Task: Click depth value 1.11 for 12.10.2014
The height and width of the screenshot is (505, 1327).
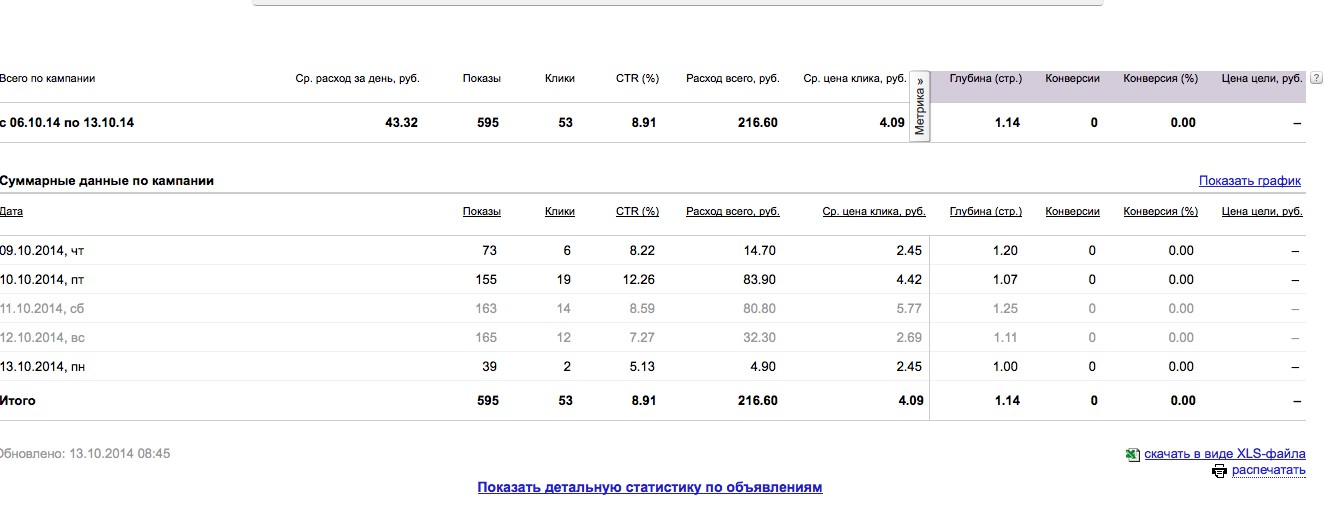Action: coord(1006,338)
